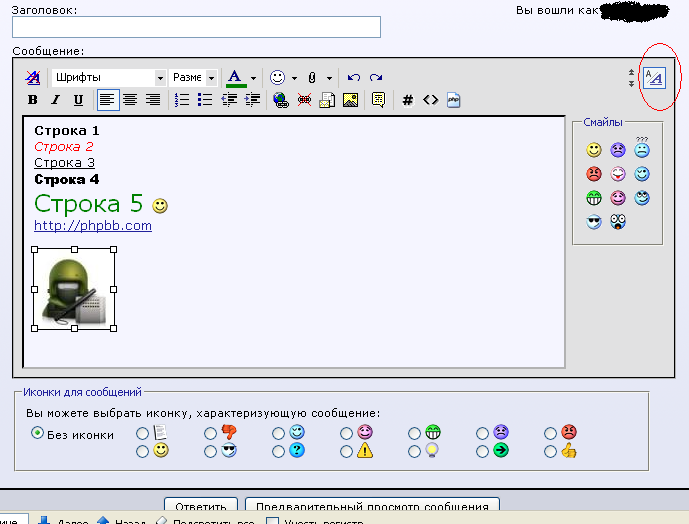
Task: Switch editor mode with the circled A icon
Action: coord(653,77)
